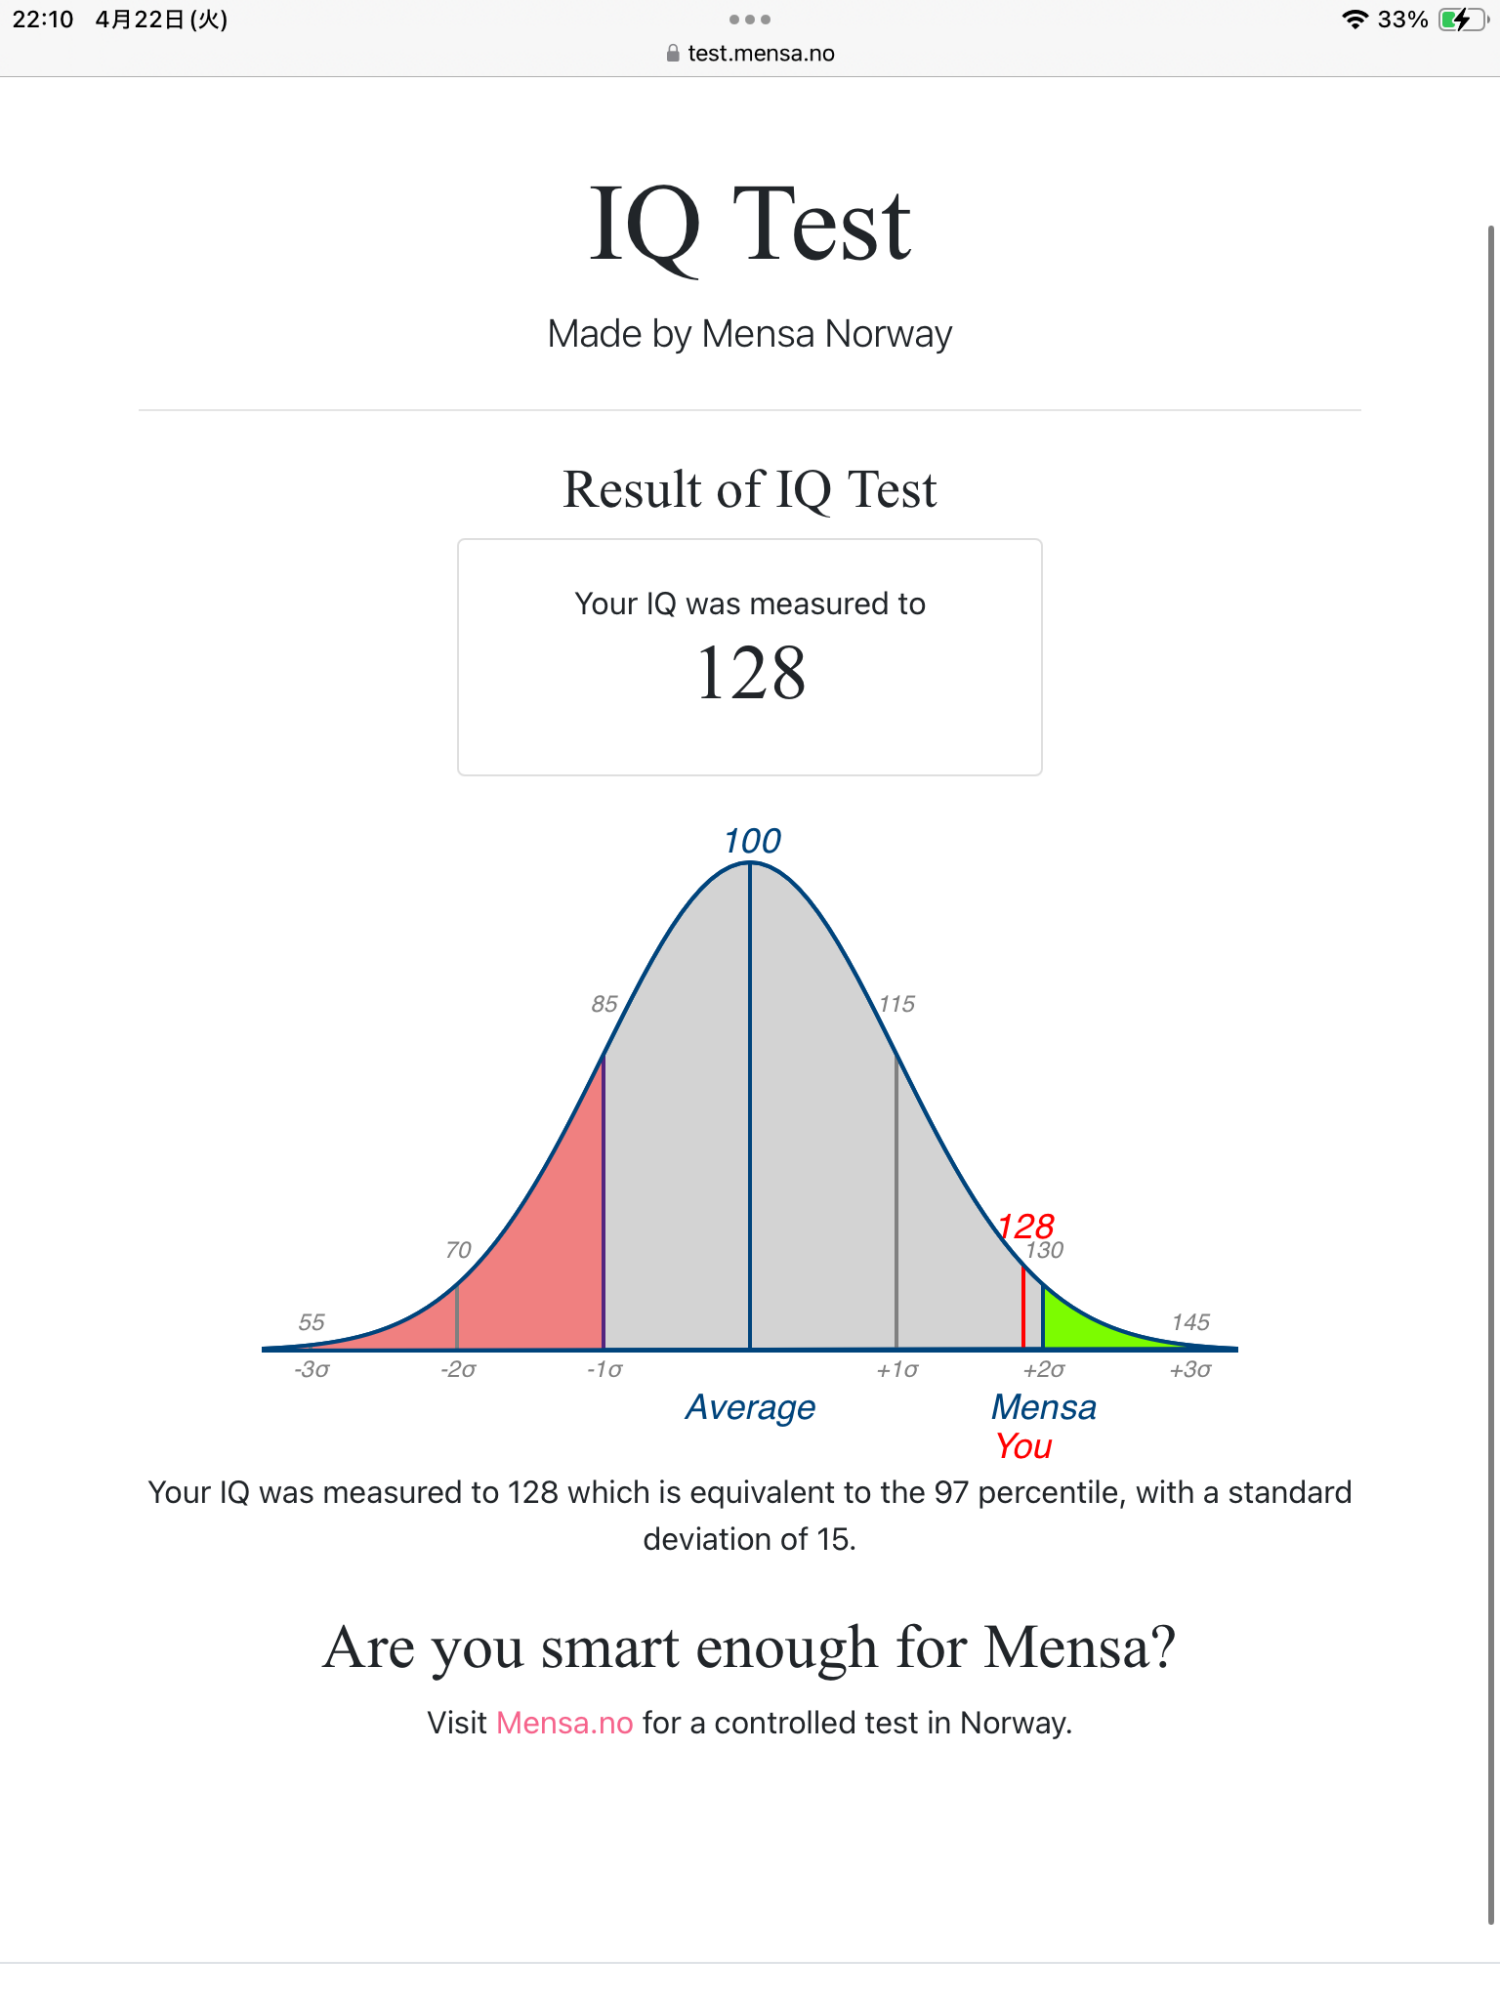Image resolution: width=1500 pixels, height=2000 pixels.
Task: Click the +3σ axis label
Action: [x=1190, y=1369]
